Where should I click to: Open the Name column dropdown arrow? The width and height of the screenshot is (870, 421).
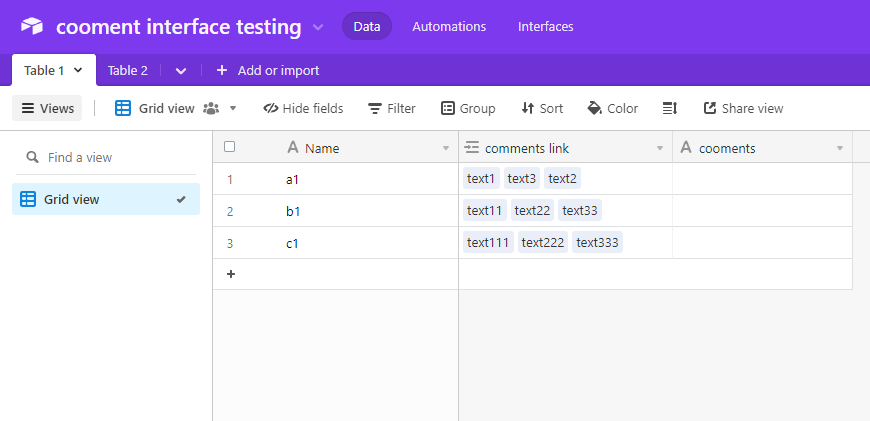tap(446, 148)
